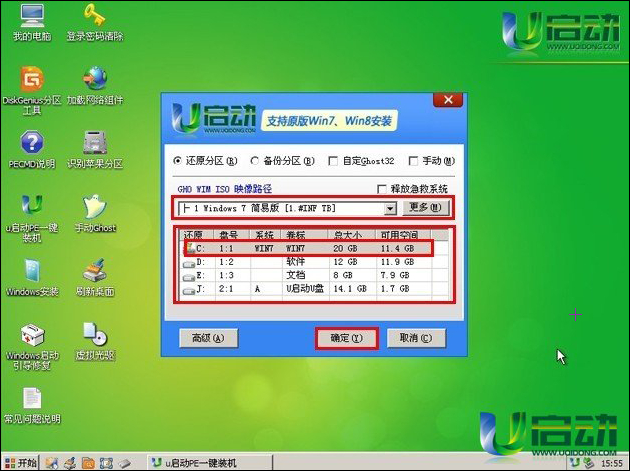
Task: Select the 备份分区 radio button
Action: tap(255, 160)
